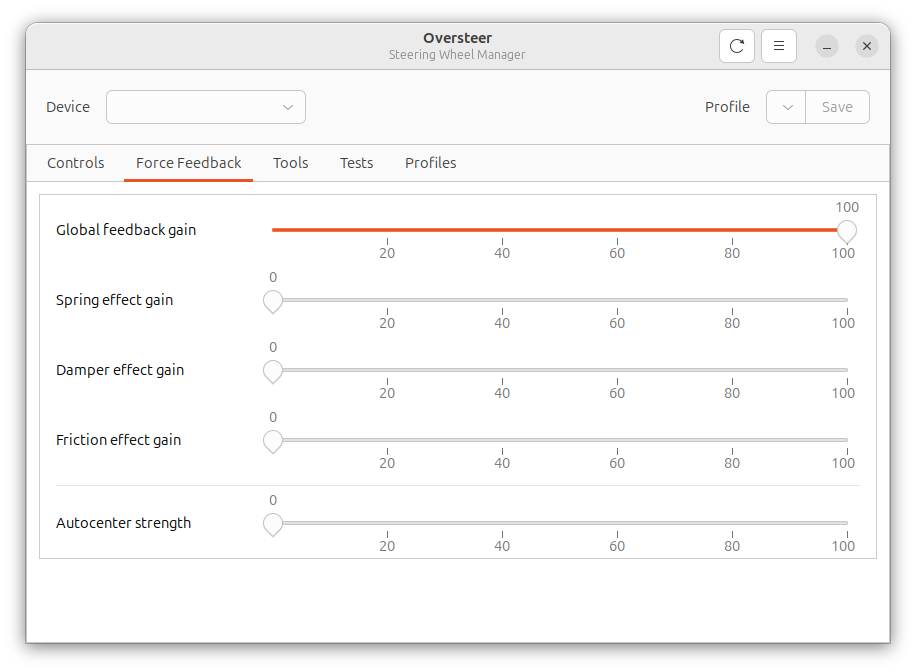The image size is (916, 672).
Task: Close the Oversteer window
Action: click(x=867, y=46)
